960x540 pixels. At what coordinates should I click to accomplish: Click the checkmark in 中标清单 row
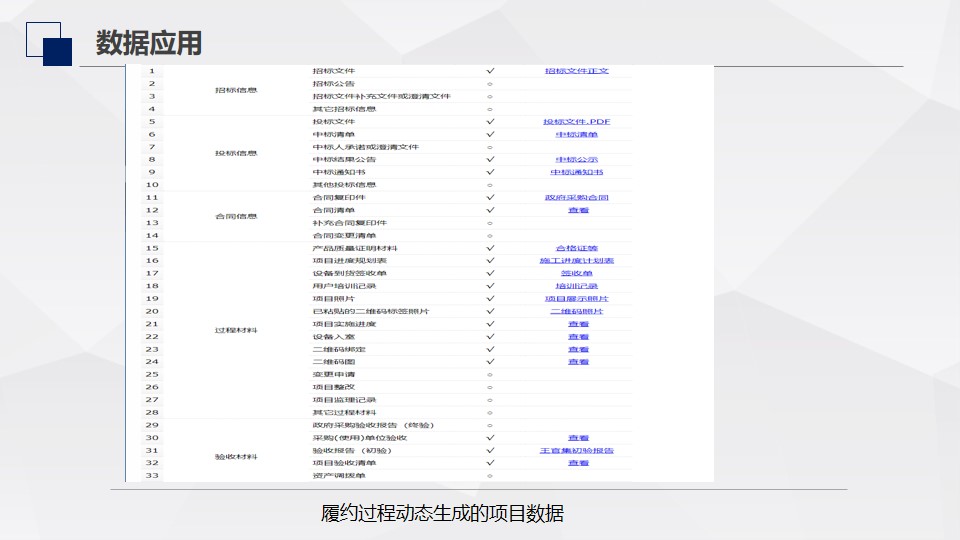[490, 134]
